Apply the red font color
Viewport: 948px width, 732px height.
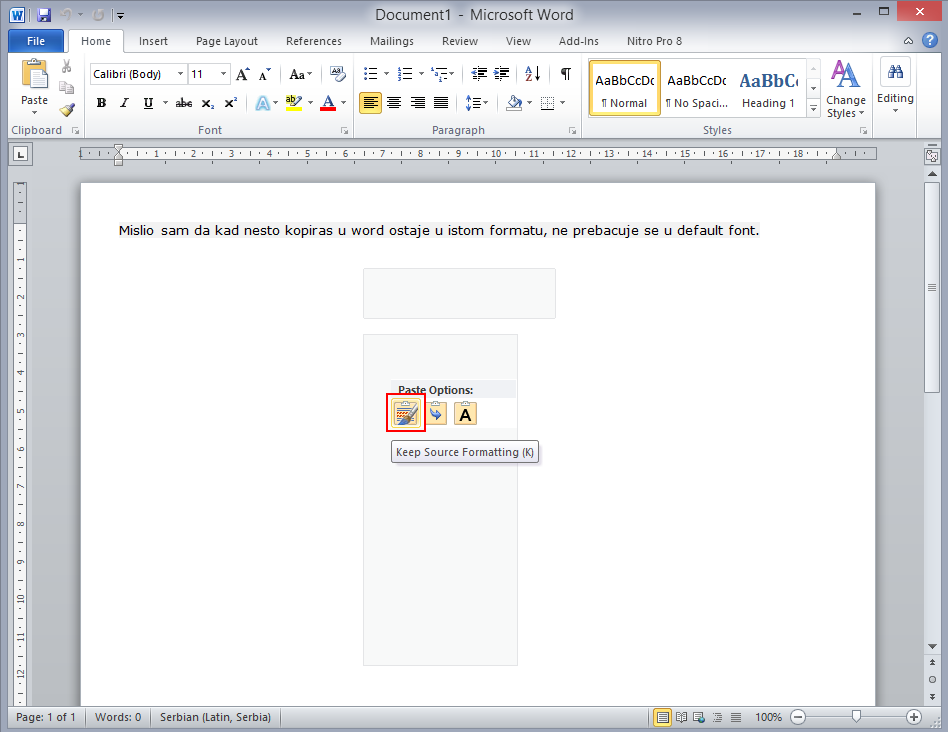pyautogui.click(x=328, y=103)
